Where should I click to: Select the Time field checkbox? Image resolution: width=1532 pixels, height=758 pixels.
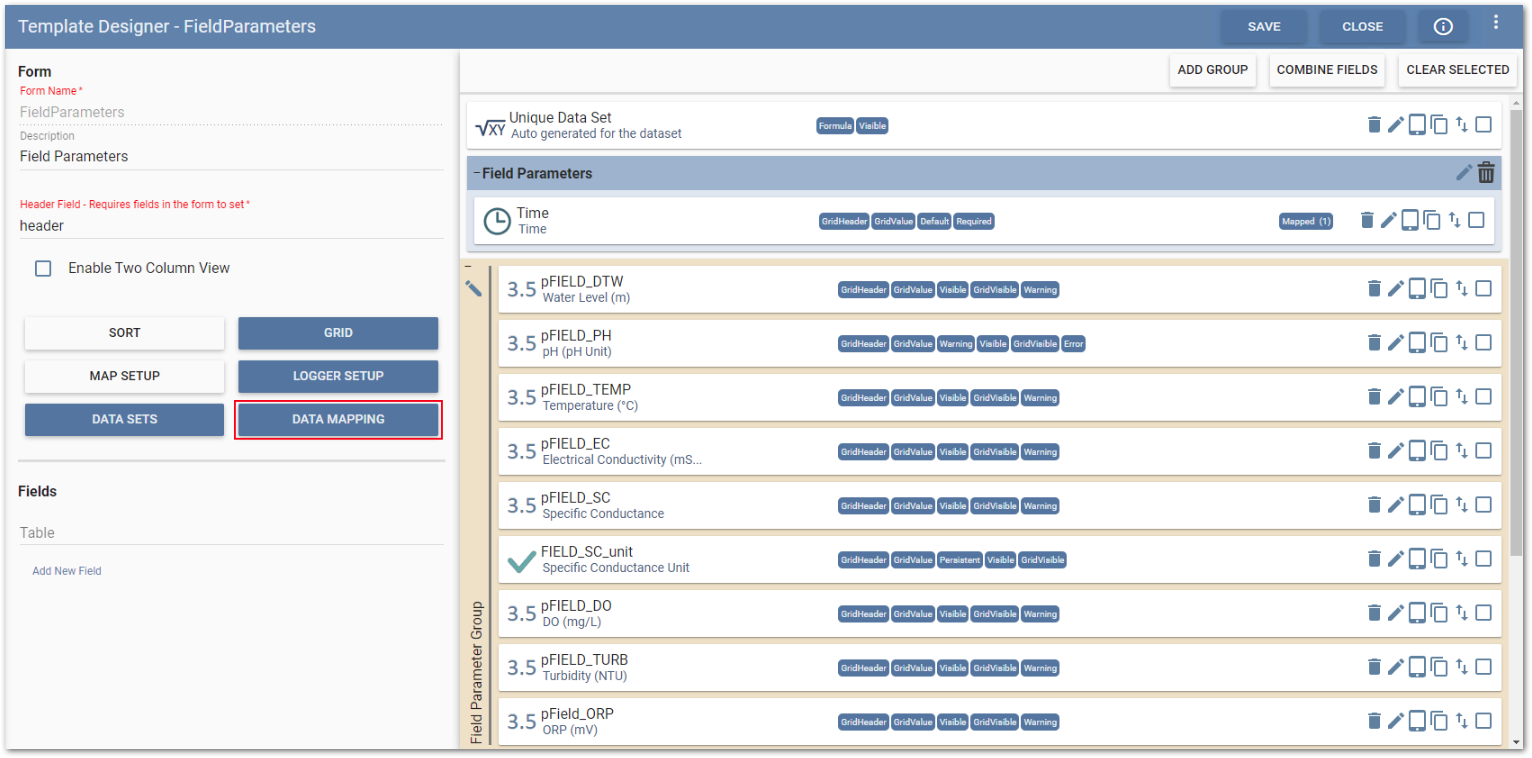(x=1476, y=220)
